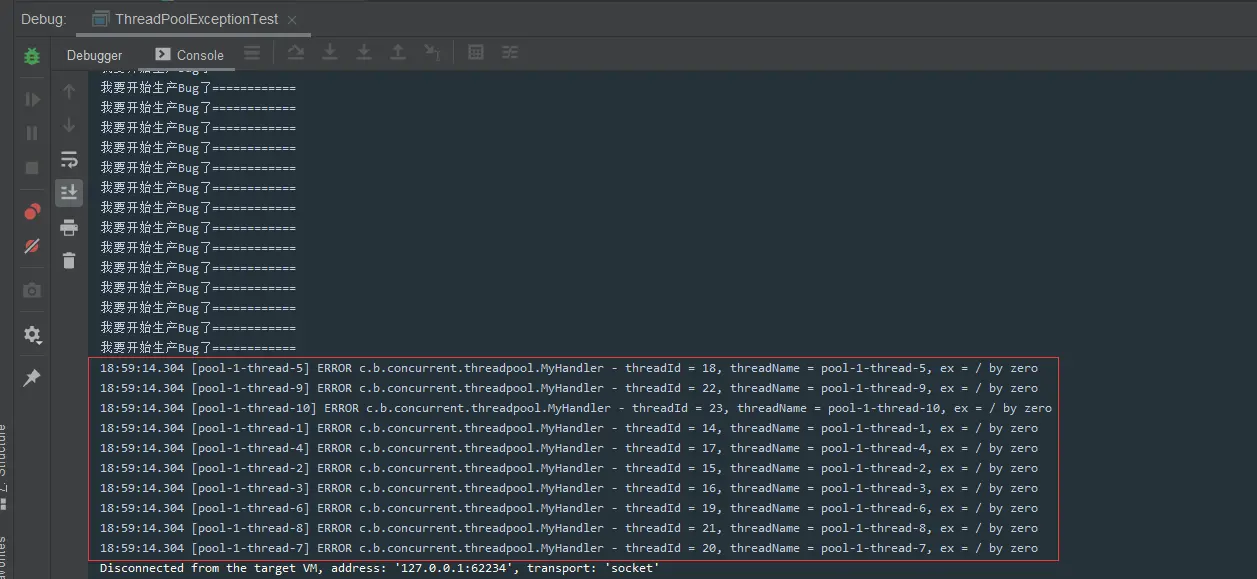Close the ThreadPoolExceptionTest tab
This screenshot has width=1257, height=579.
coord(291,20)
